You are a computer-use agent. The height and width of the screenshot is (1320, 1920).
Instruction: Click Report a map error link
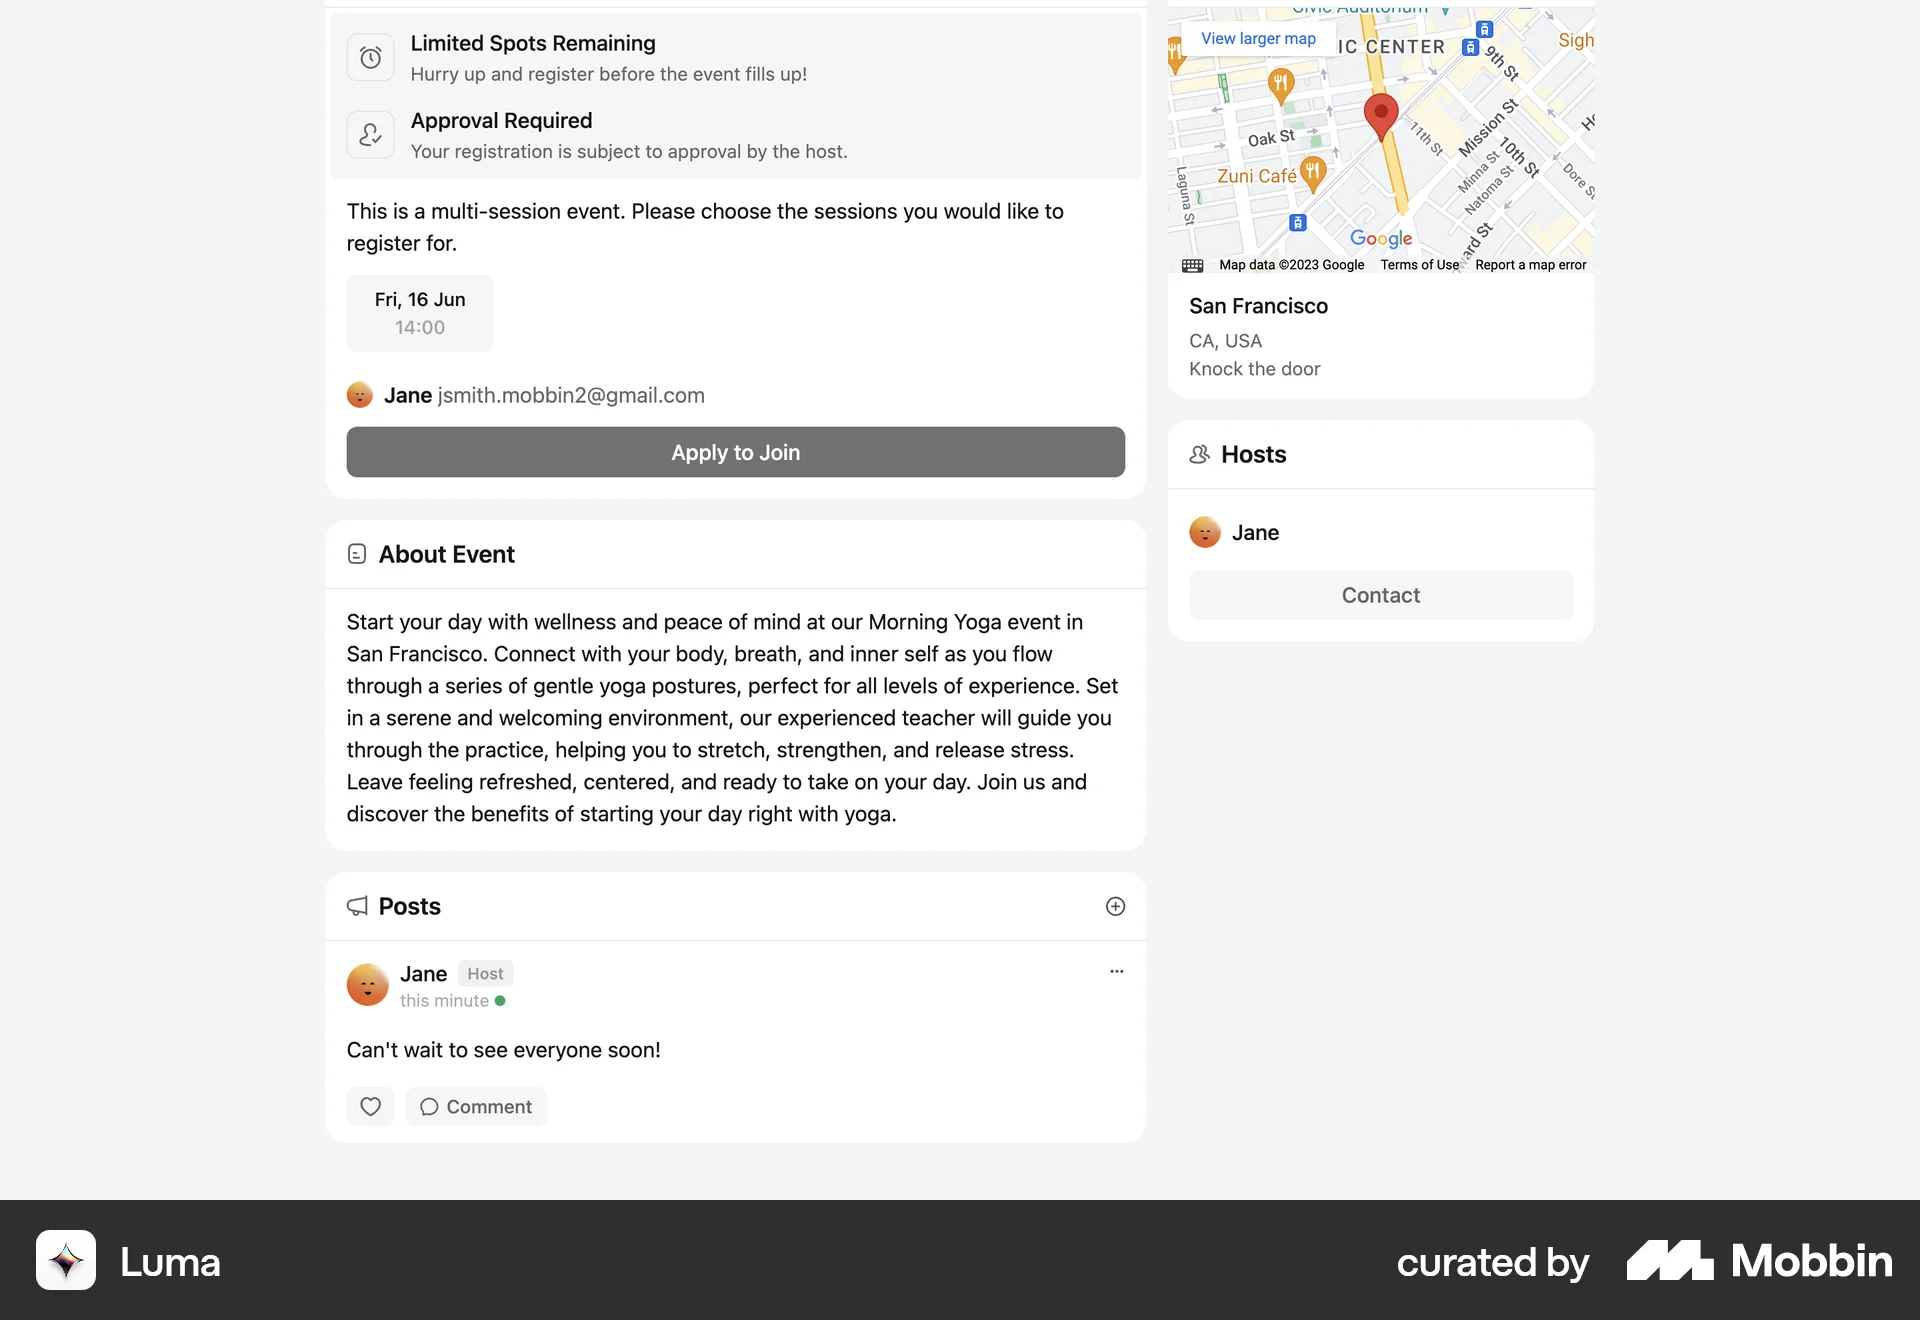click(x=1530, y=265)
